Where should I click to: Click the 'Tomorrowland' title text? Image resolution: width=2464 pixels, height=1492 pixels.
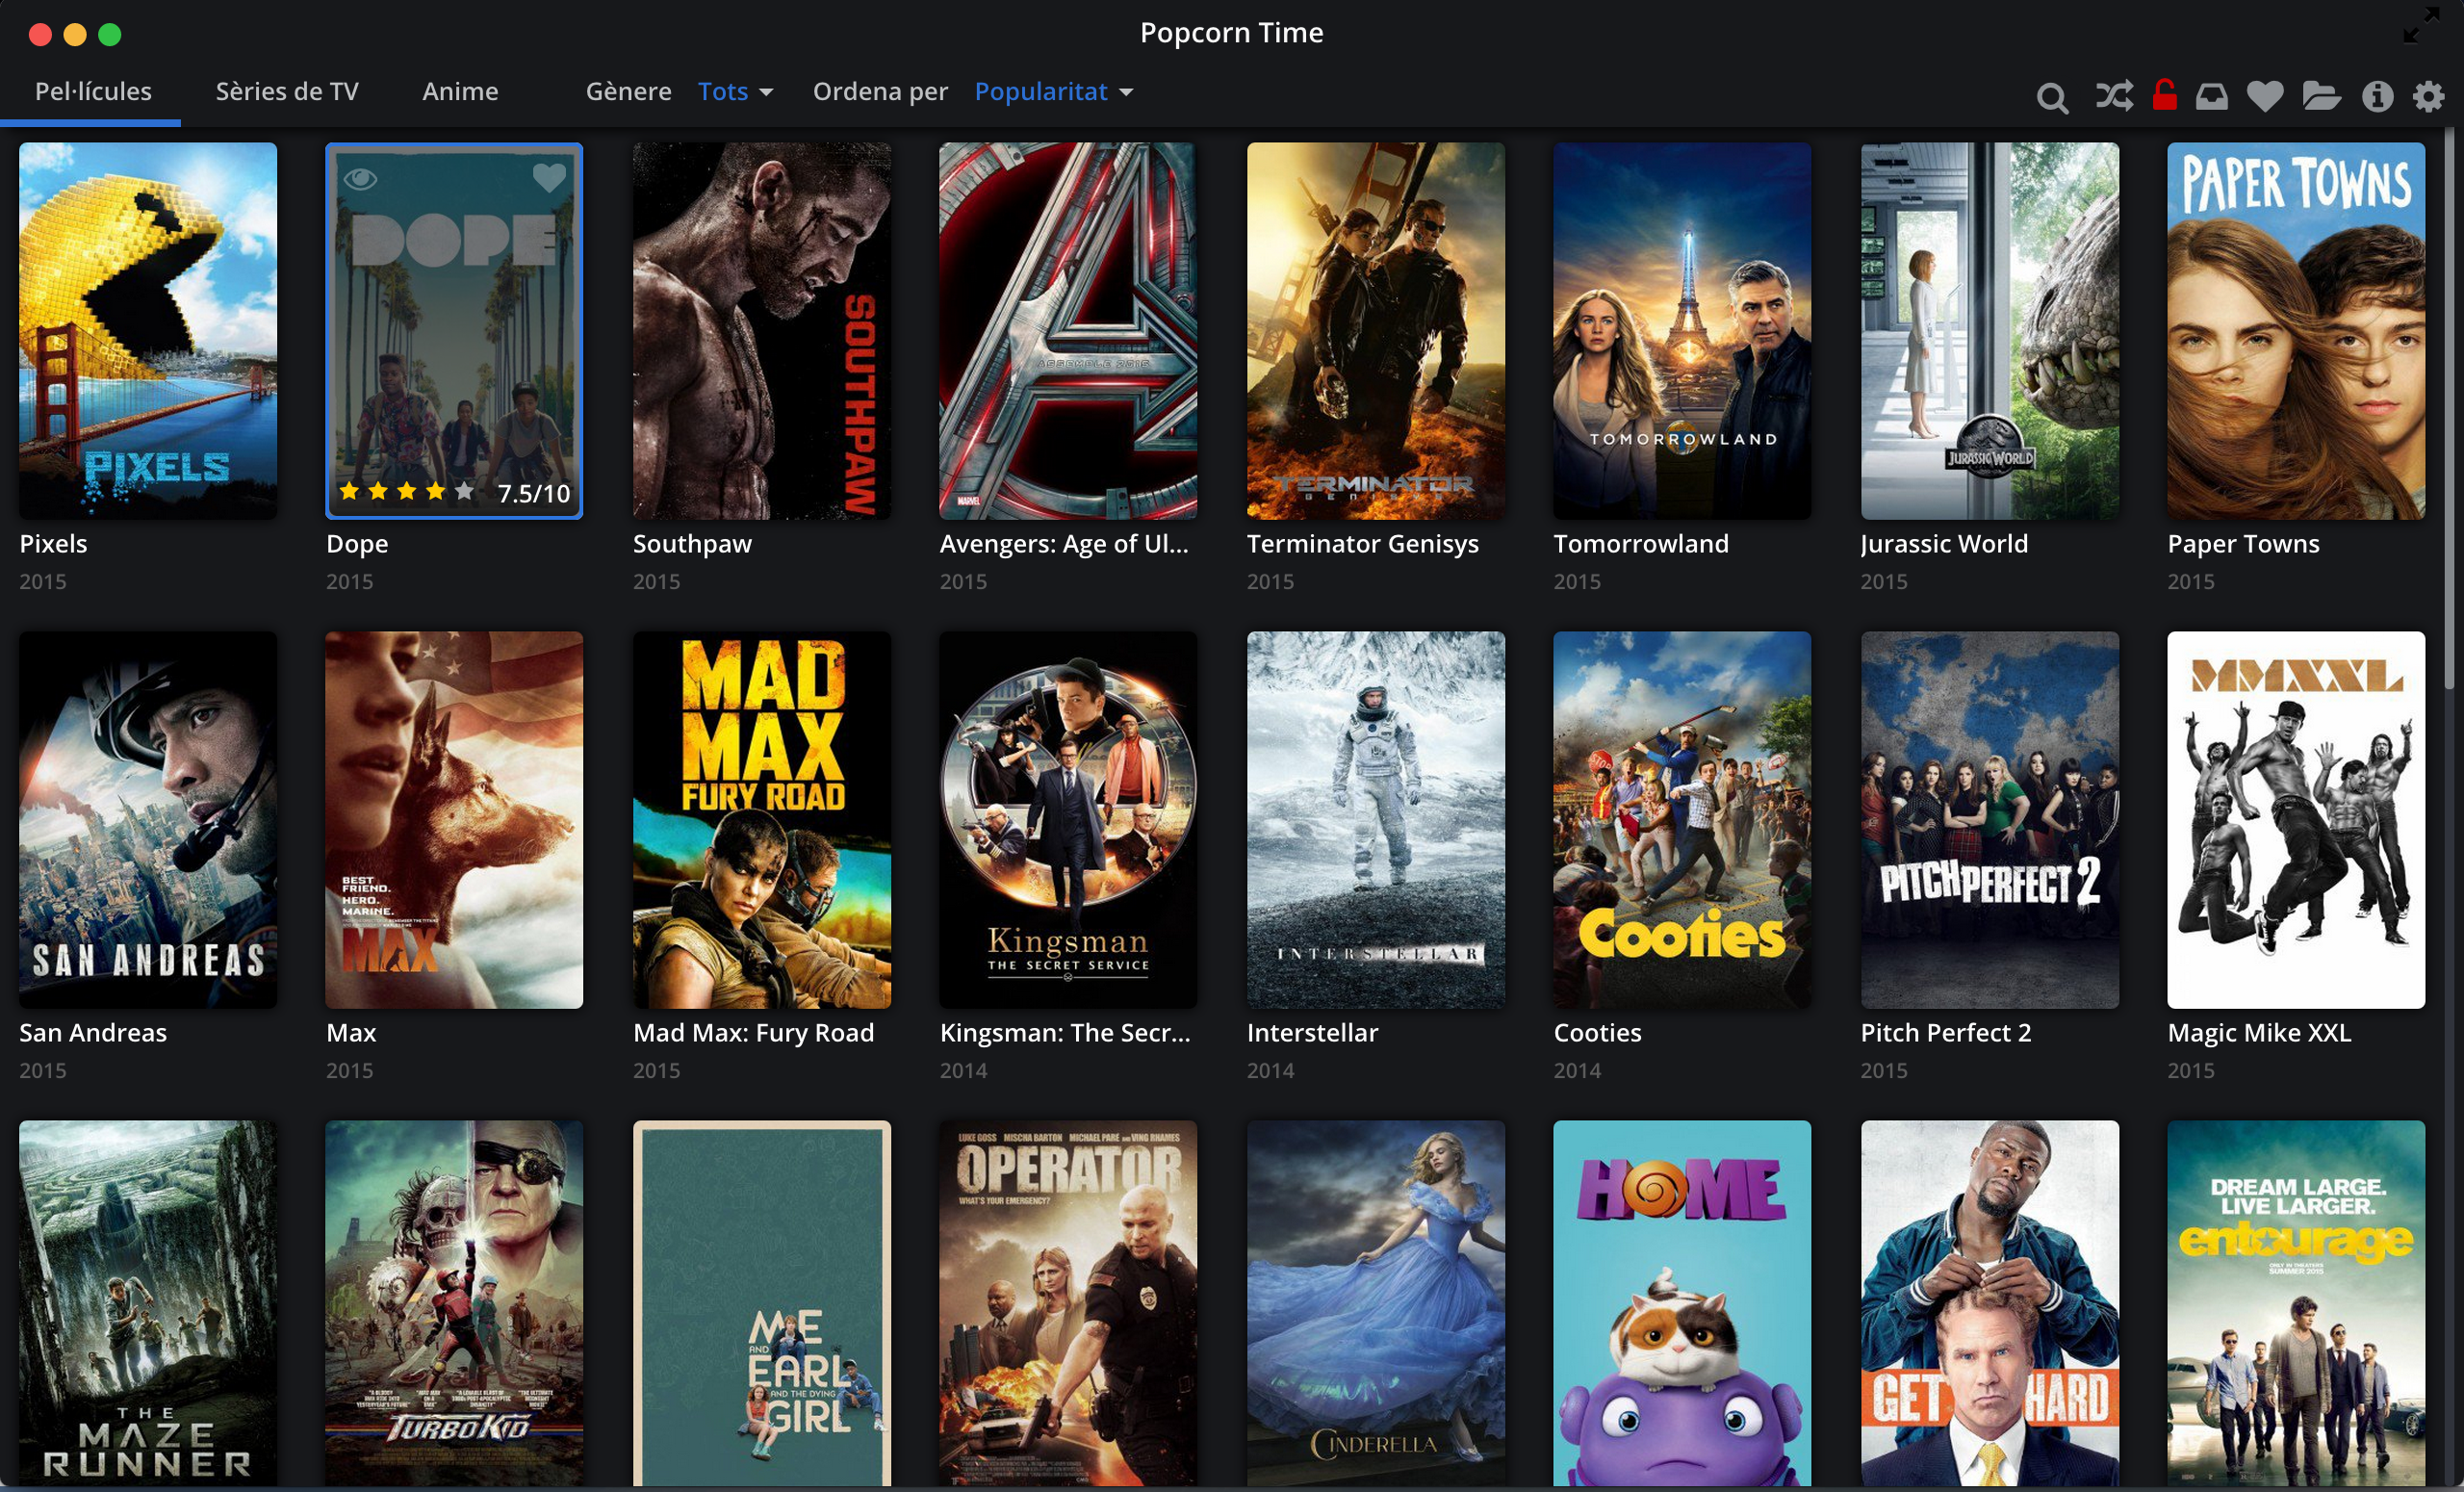click(1641, 544)
